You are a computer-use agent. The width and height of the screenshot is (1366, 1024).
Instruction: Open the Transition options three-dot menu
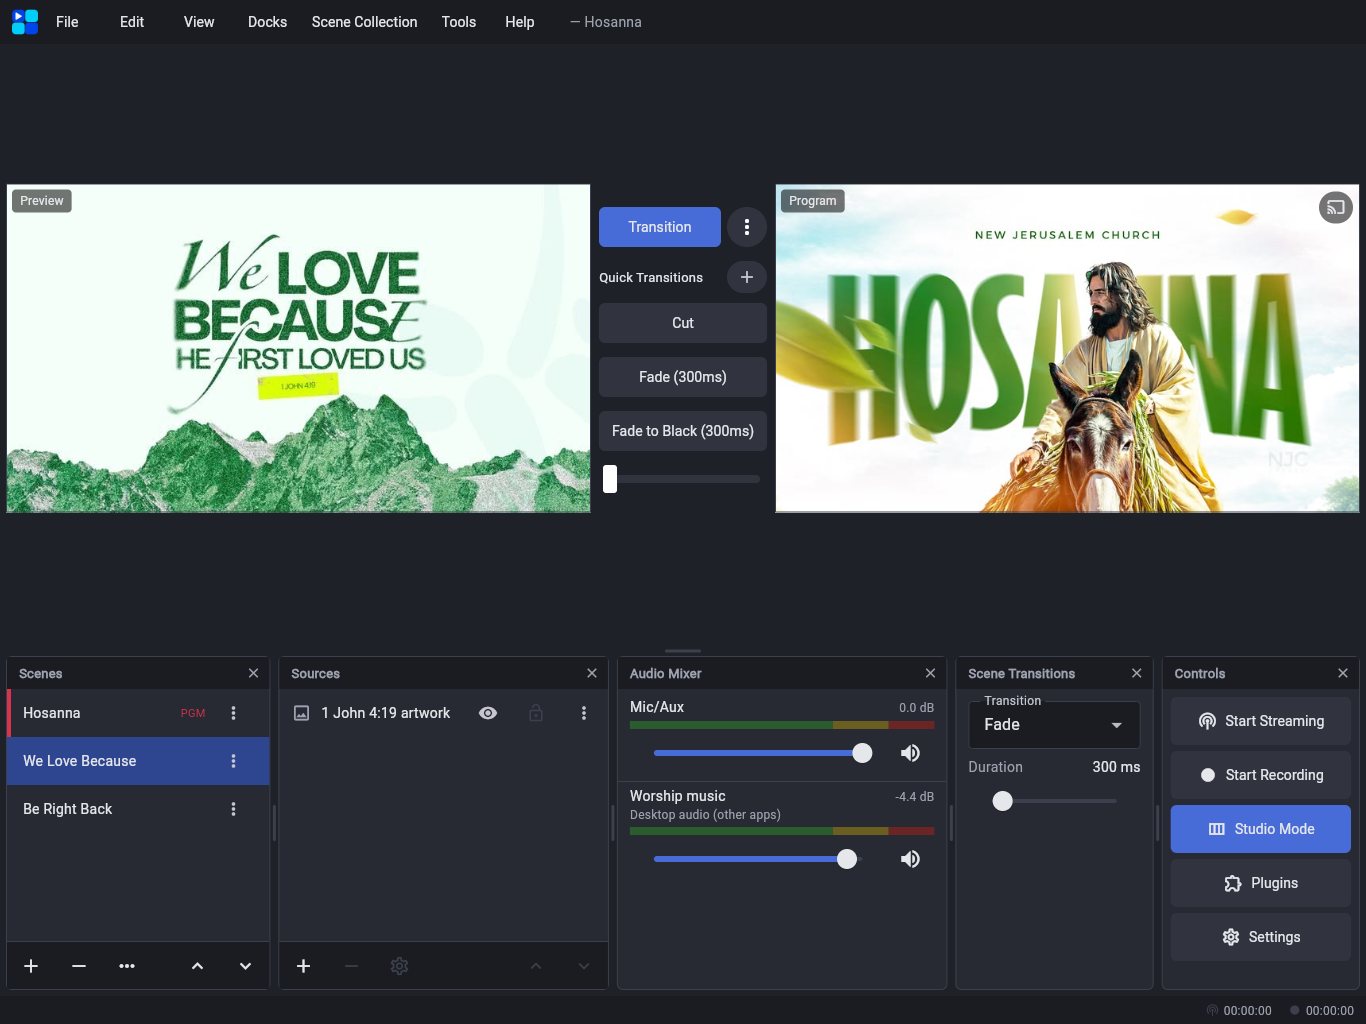click(x=747, y=227)
